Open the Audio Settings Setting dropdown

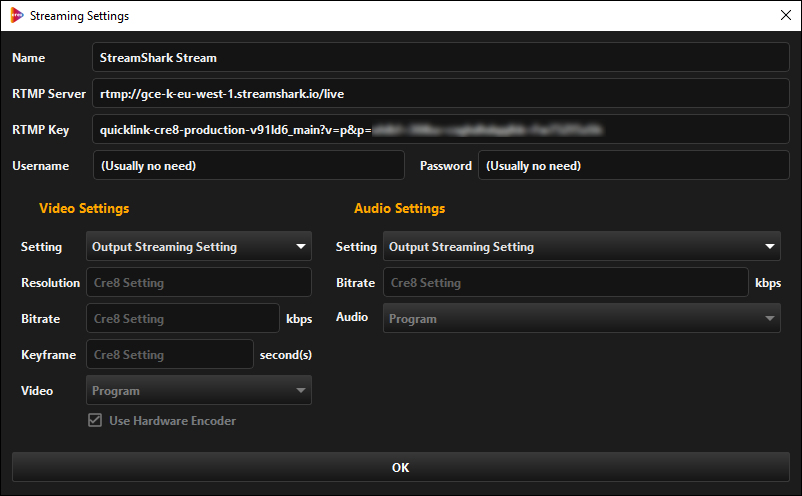[x=582, y=246]
